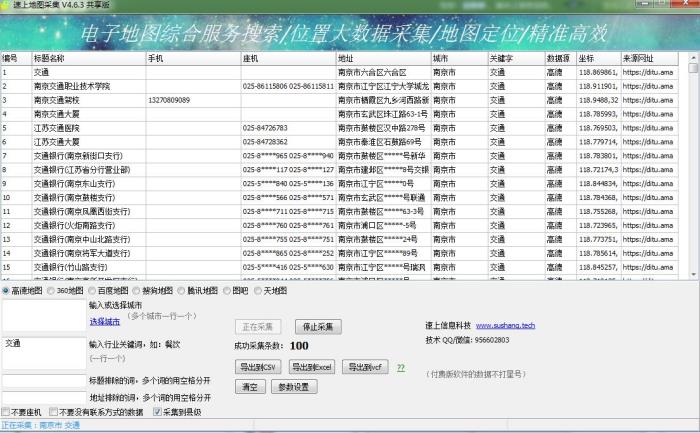Export contacts with 导出到vcf
This screenshot has height=433, width=700.
pos(365,367)
